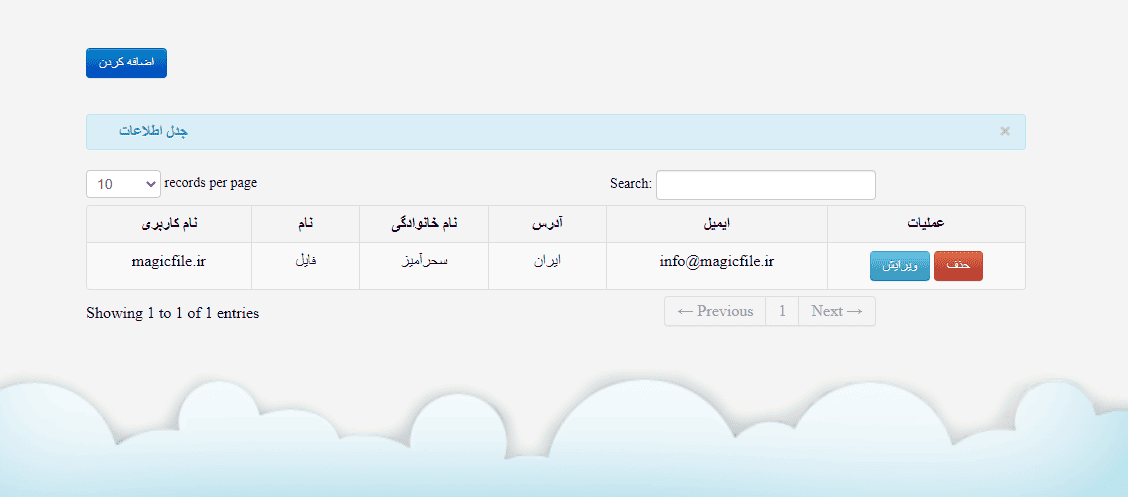Click the 'Search:' label

pos(631,183)
